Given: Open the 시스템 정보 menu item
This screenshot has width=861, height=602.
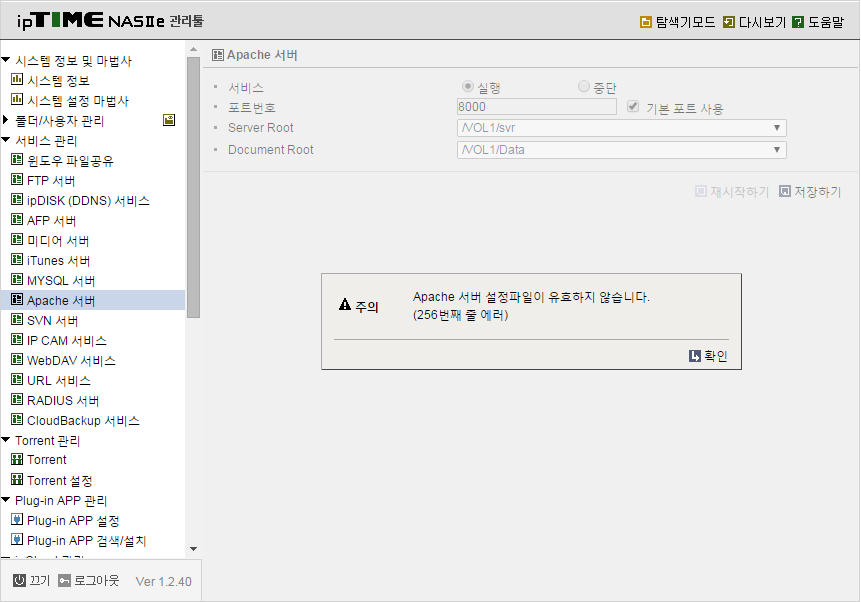Looking at the screenshot, I should point(58,81).
